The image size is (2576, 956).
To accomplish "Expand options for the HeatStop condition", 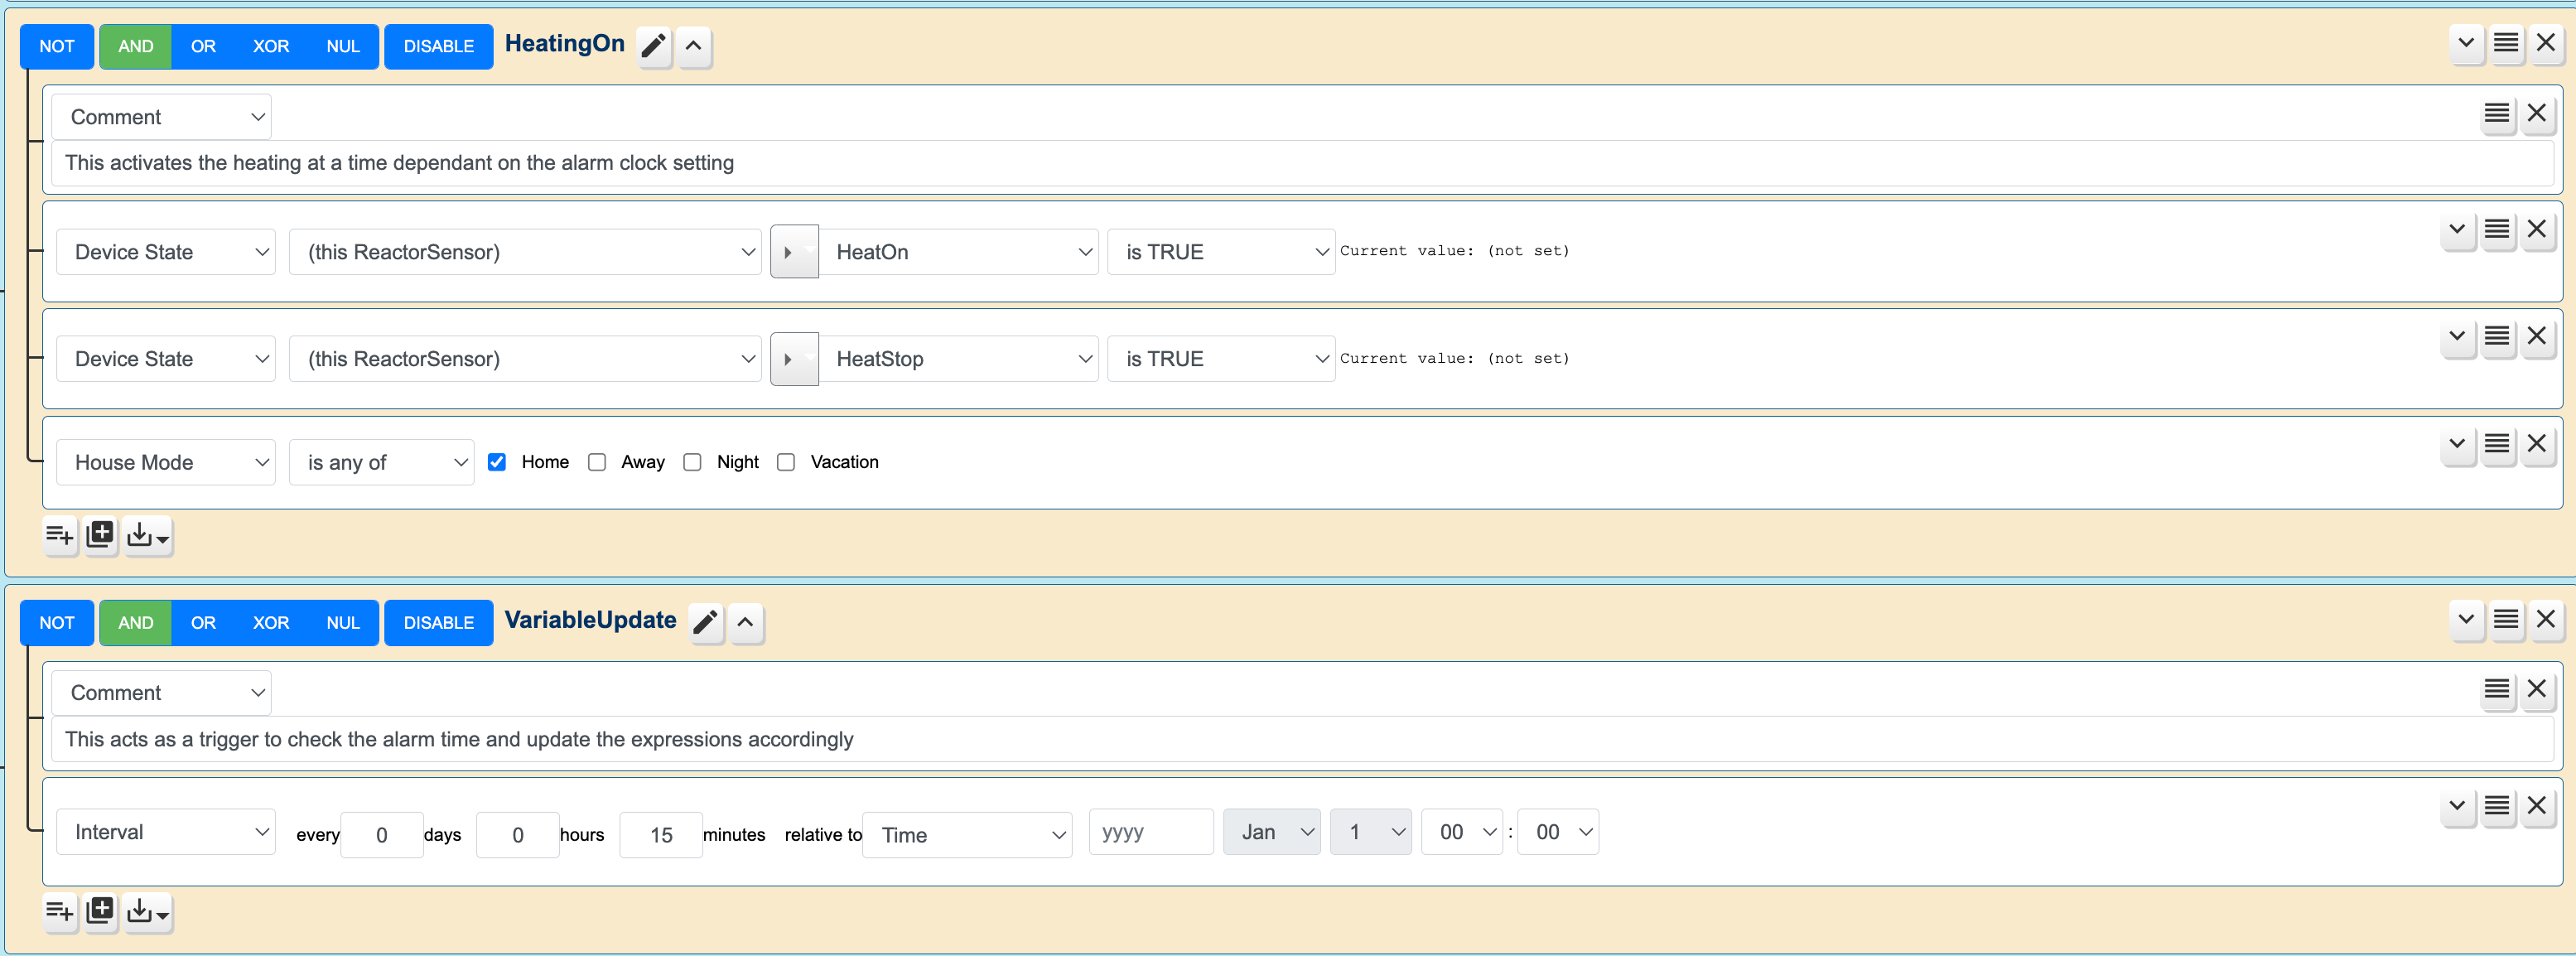I will pyautogui.click(x=2457, y=336).
